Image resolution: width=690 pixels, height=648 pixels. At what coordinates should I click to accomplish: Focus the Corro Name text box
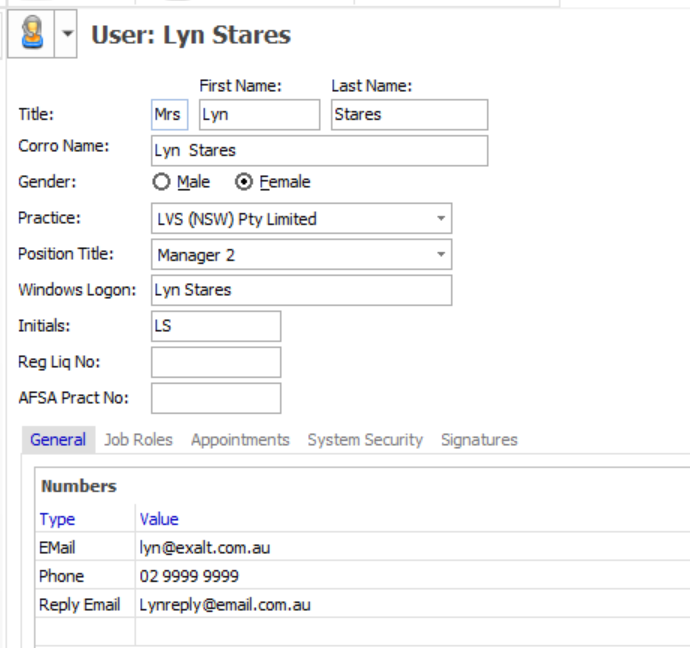point(318,151)
